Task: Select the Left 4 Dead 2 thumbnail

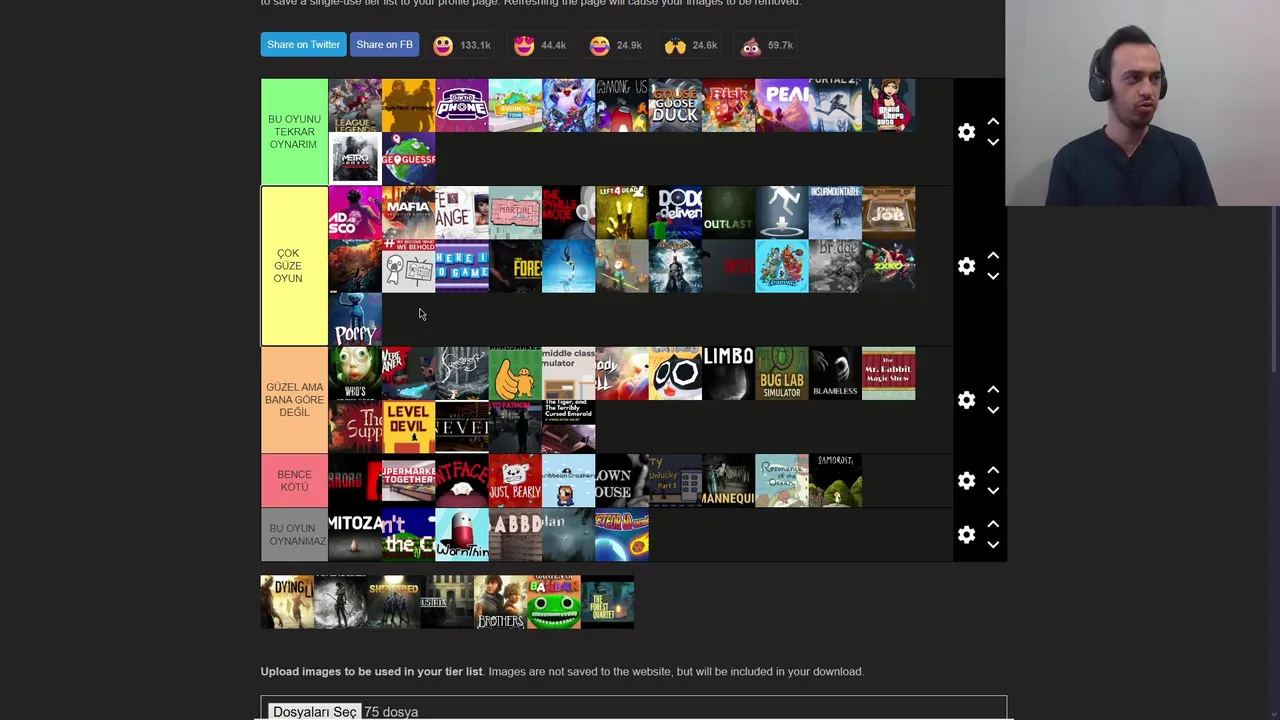Action: 622,213
